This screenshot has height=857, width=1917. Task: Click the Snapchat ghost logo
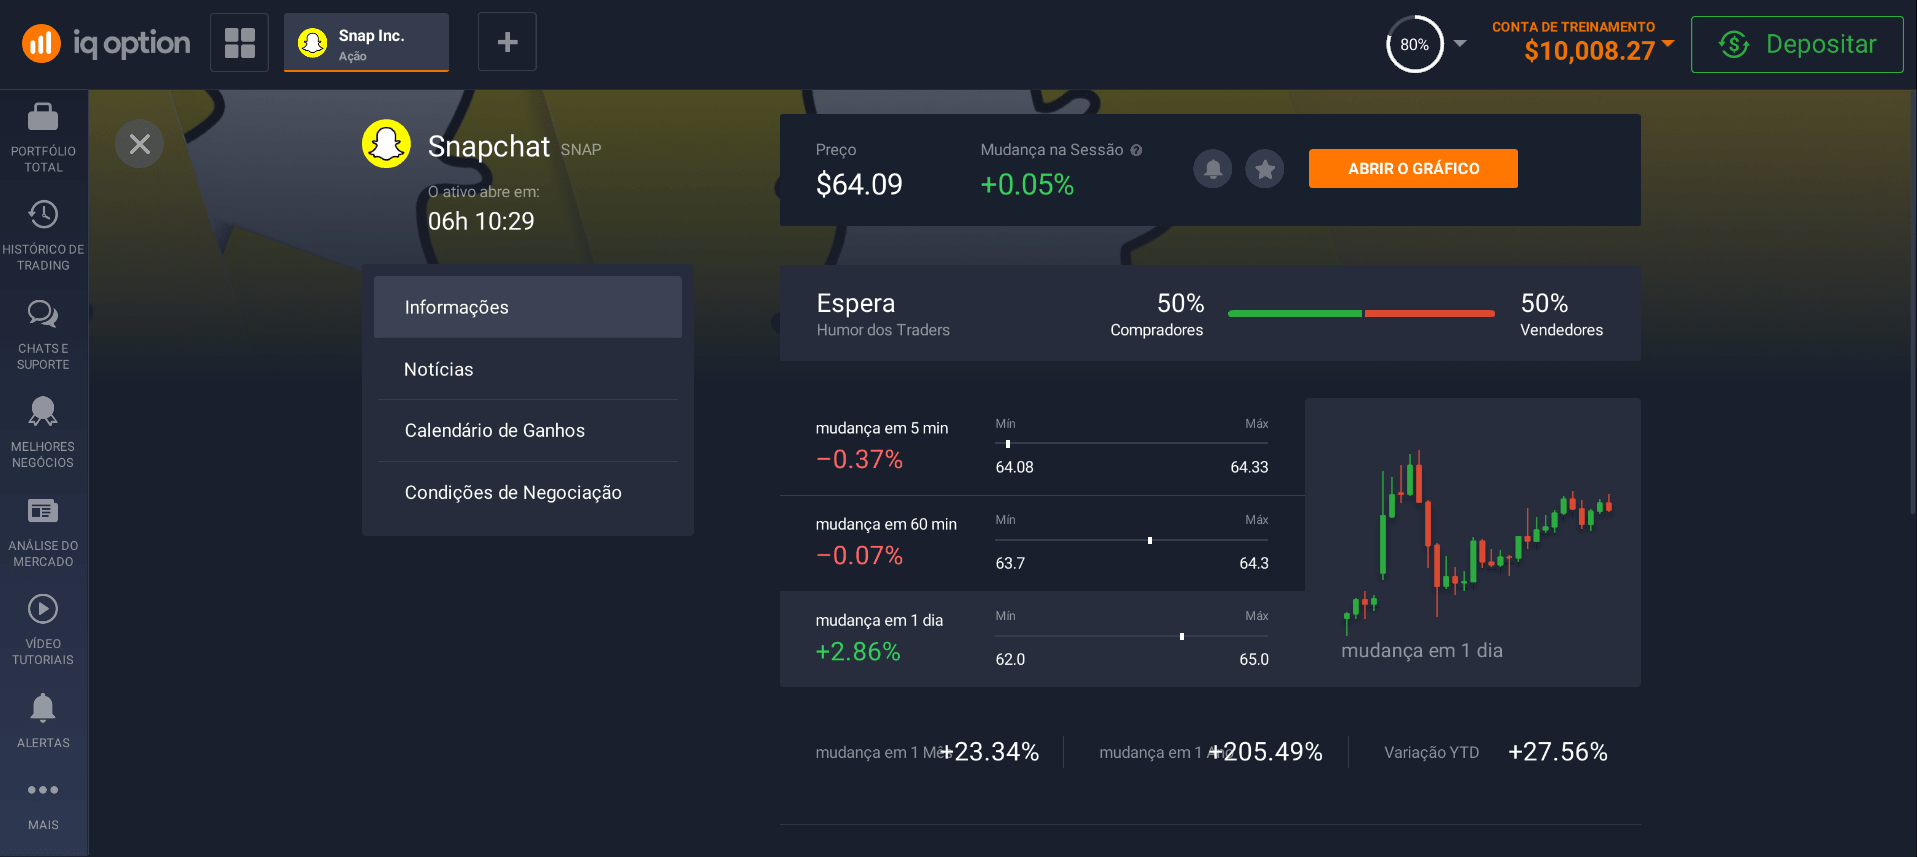pyautogui.click(x=386, y=144)
